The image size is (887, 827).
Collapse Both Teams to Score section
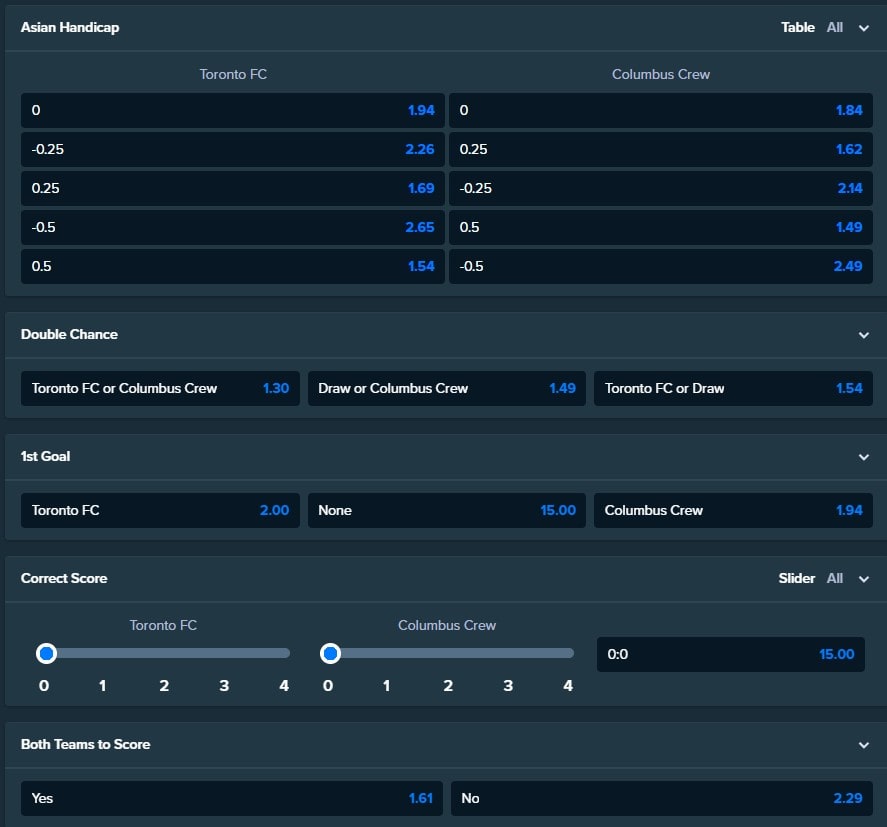[863, 745]
